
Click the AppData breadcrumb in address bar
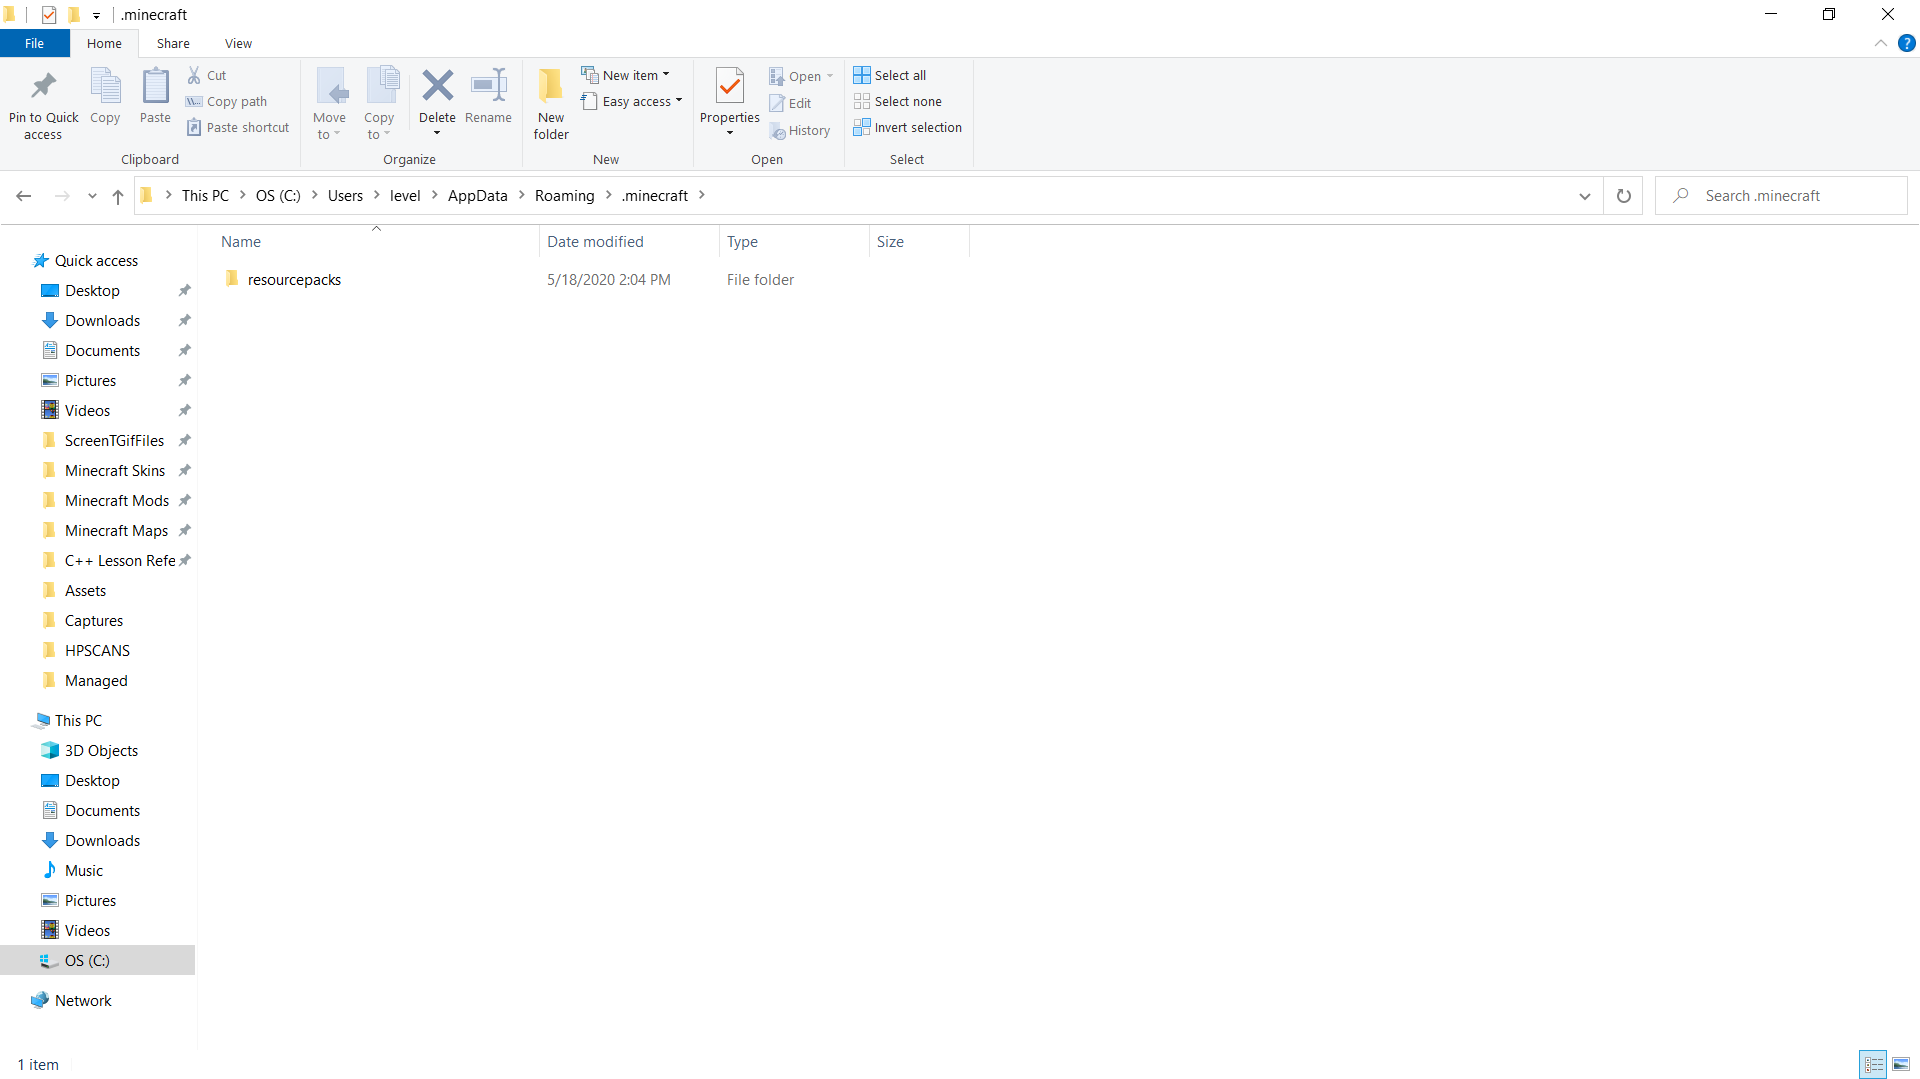click(x=478, y=196)
